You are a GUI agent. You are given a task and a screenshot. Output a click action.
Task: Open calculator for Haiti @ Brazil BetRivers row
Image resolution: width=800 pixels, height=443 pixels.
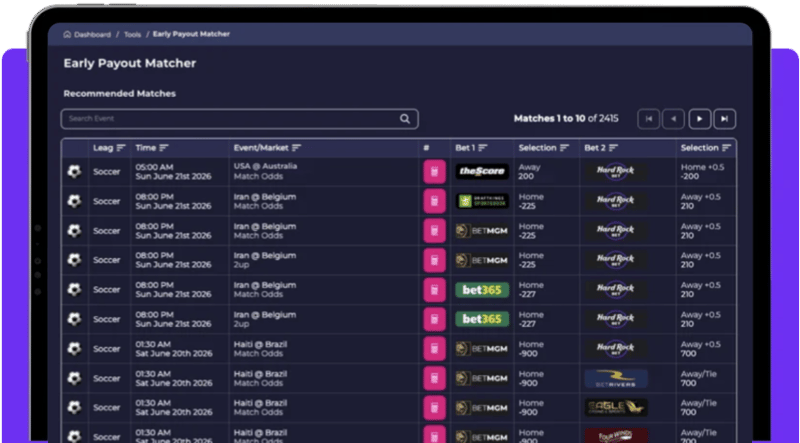434,378
